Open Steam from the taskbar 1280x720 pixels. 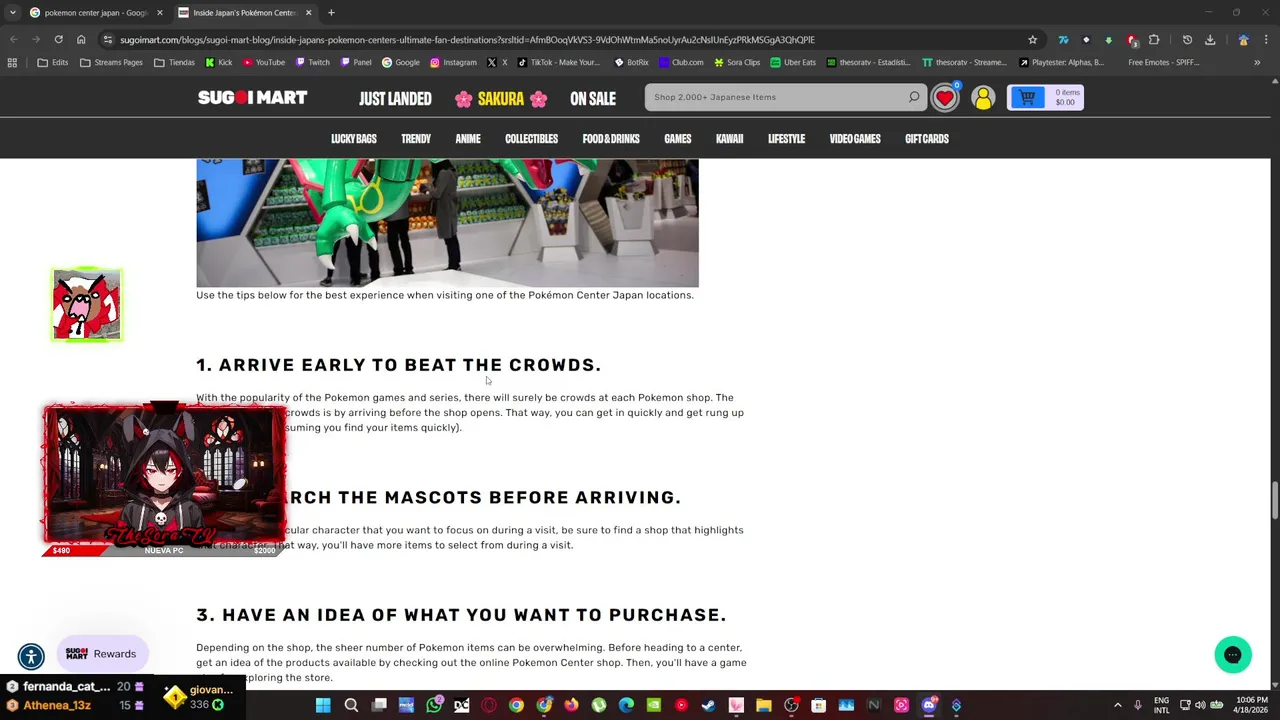[709, 706]
